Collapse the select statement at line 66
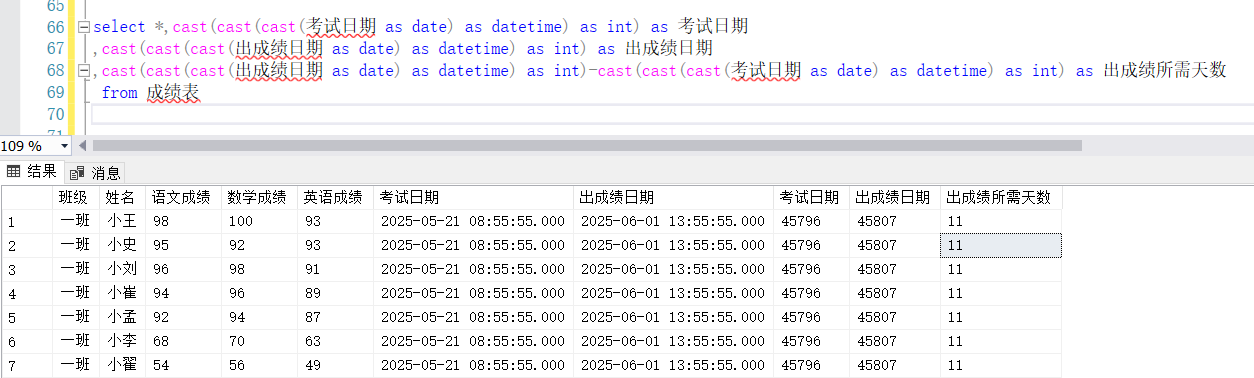Viewport: 1254px width, 378px height. (84, 27)
